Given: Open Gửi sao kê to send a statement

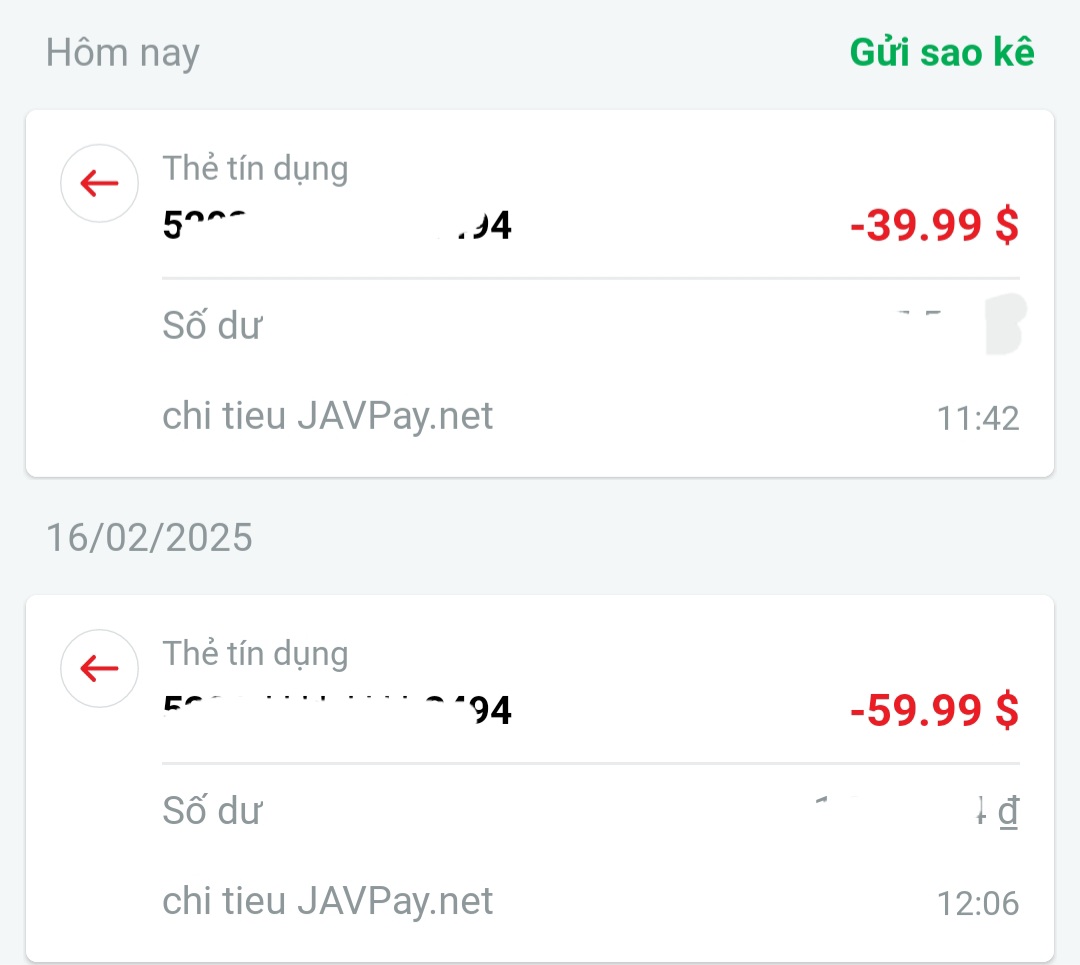Looking at the screenshot, I should [x=940, y=53].
